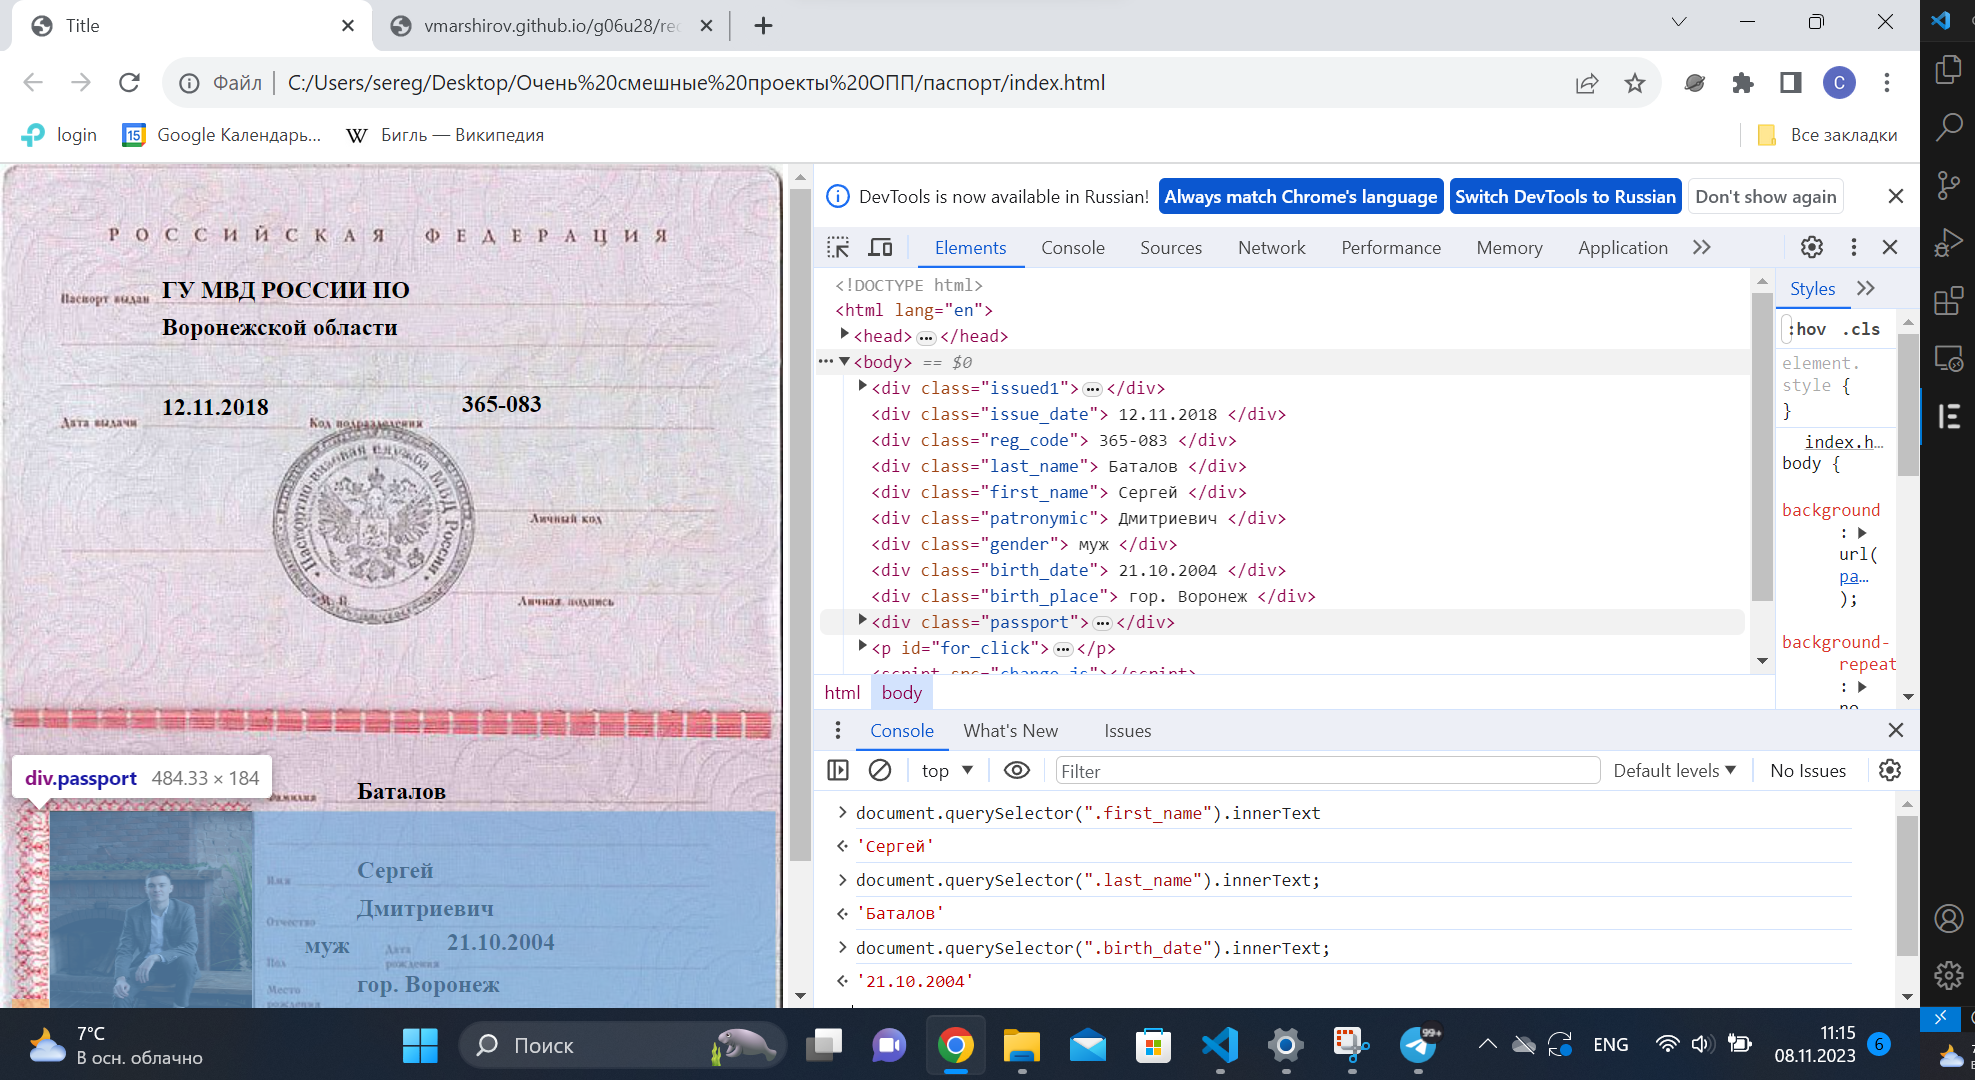
Task: Open the Sources tab
Action: point(1170,247)
